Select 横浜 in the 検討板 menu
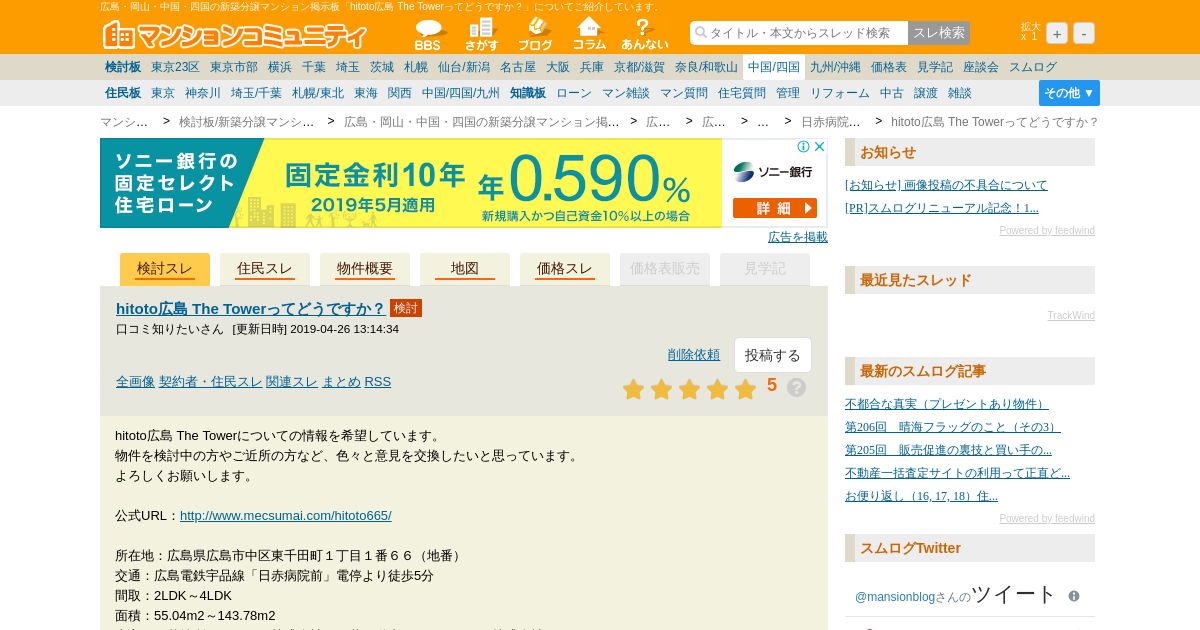The image size is (1200, 630). coord(280,67)
